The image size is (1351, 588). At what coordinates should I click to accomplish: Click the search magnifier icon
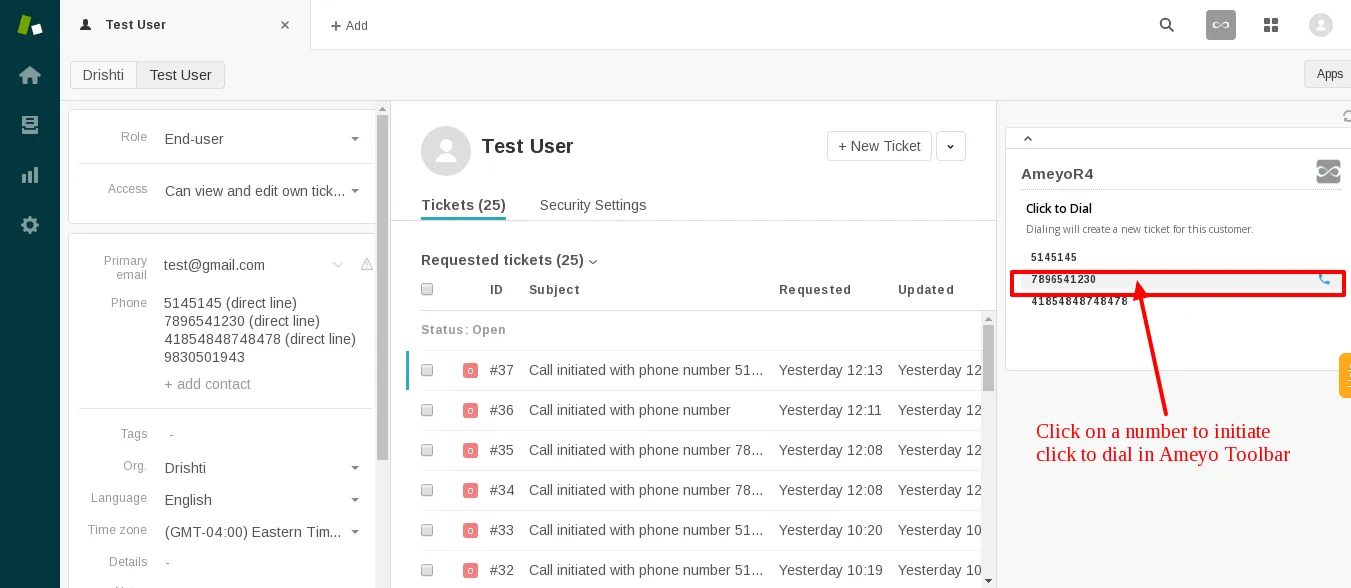coord(1167,25)
